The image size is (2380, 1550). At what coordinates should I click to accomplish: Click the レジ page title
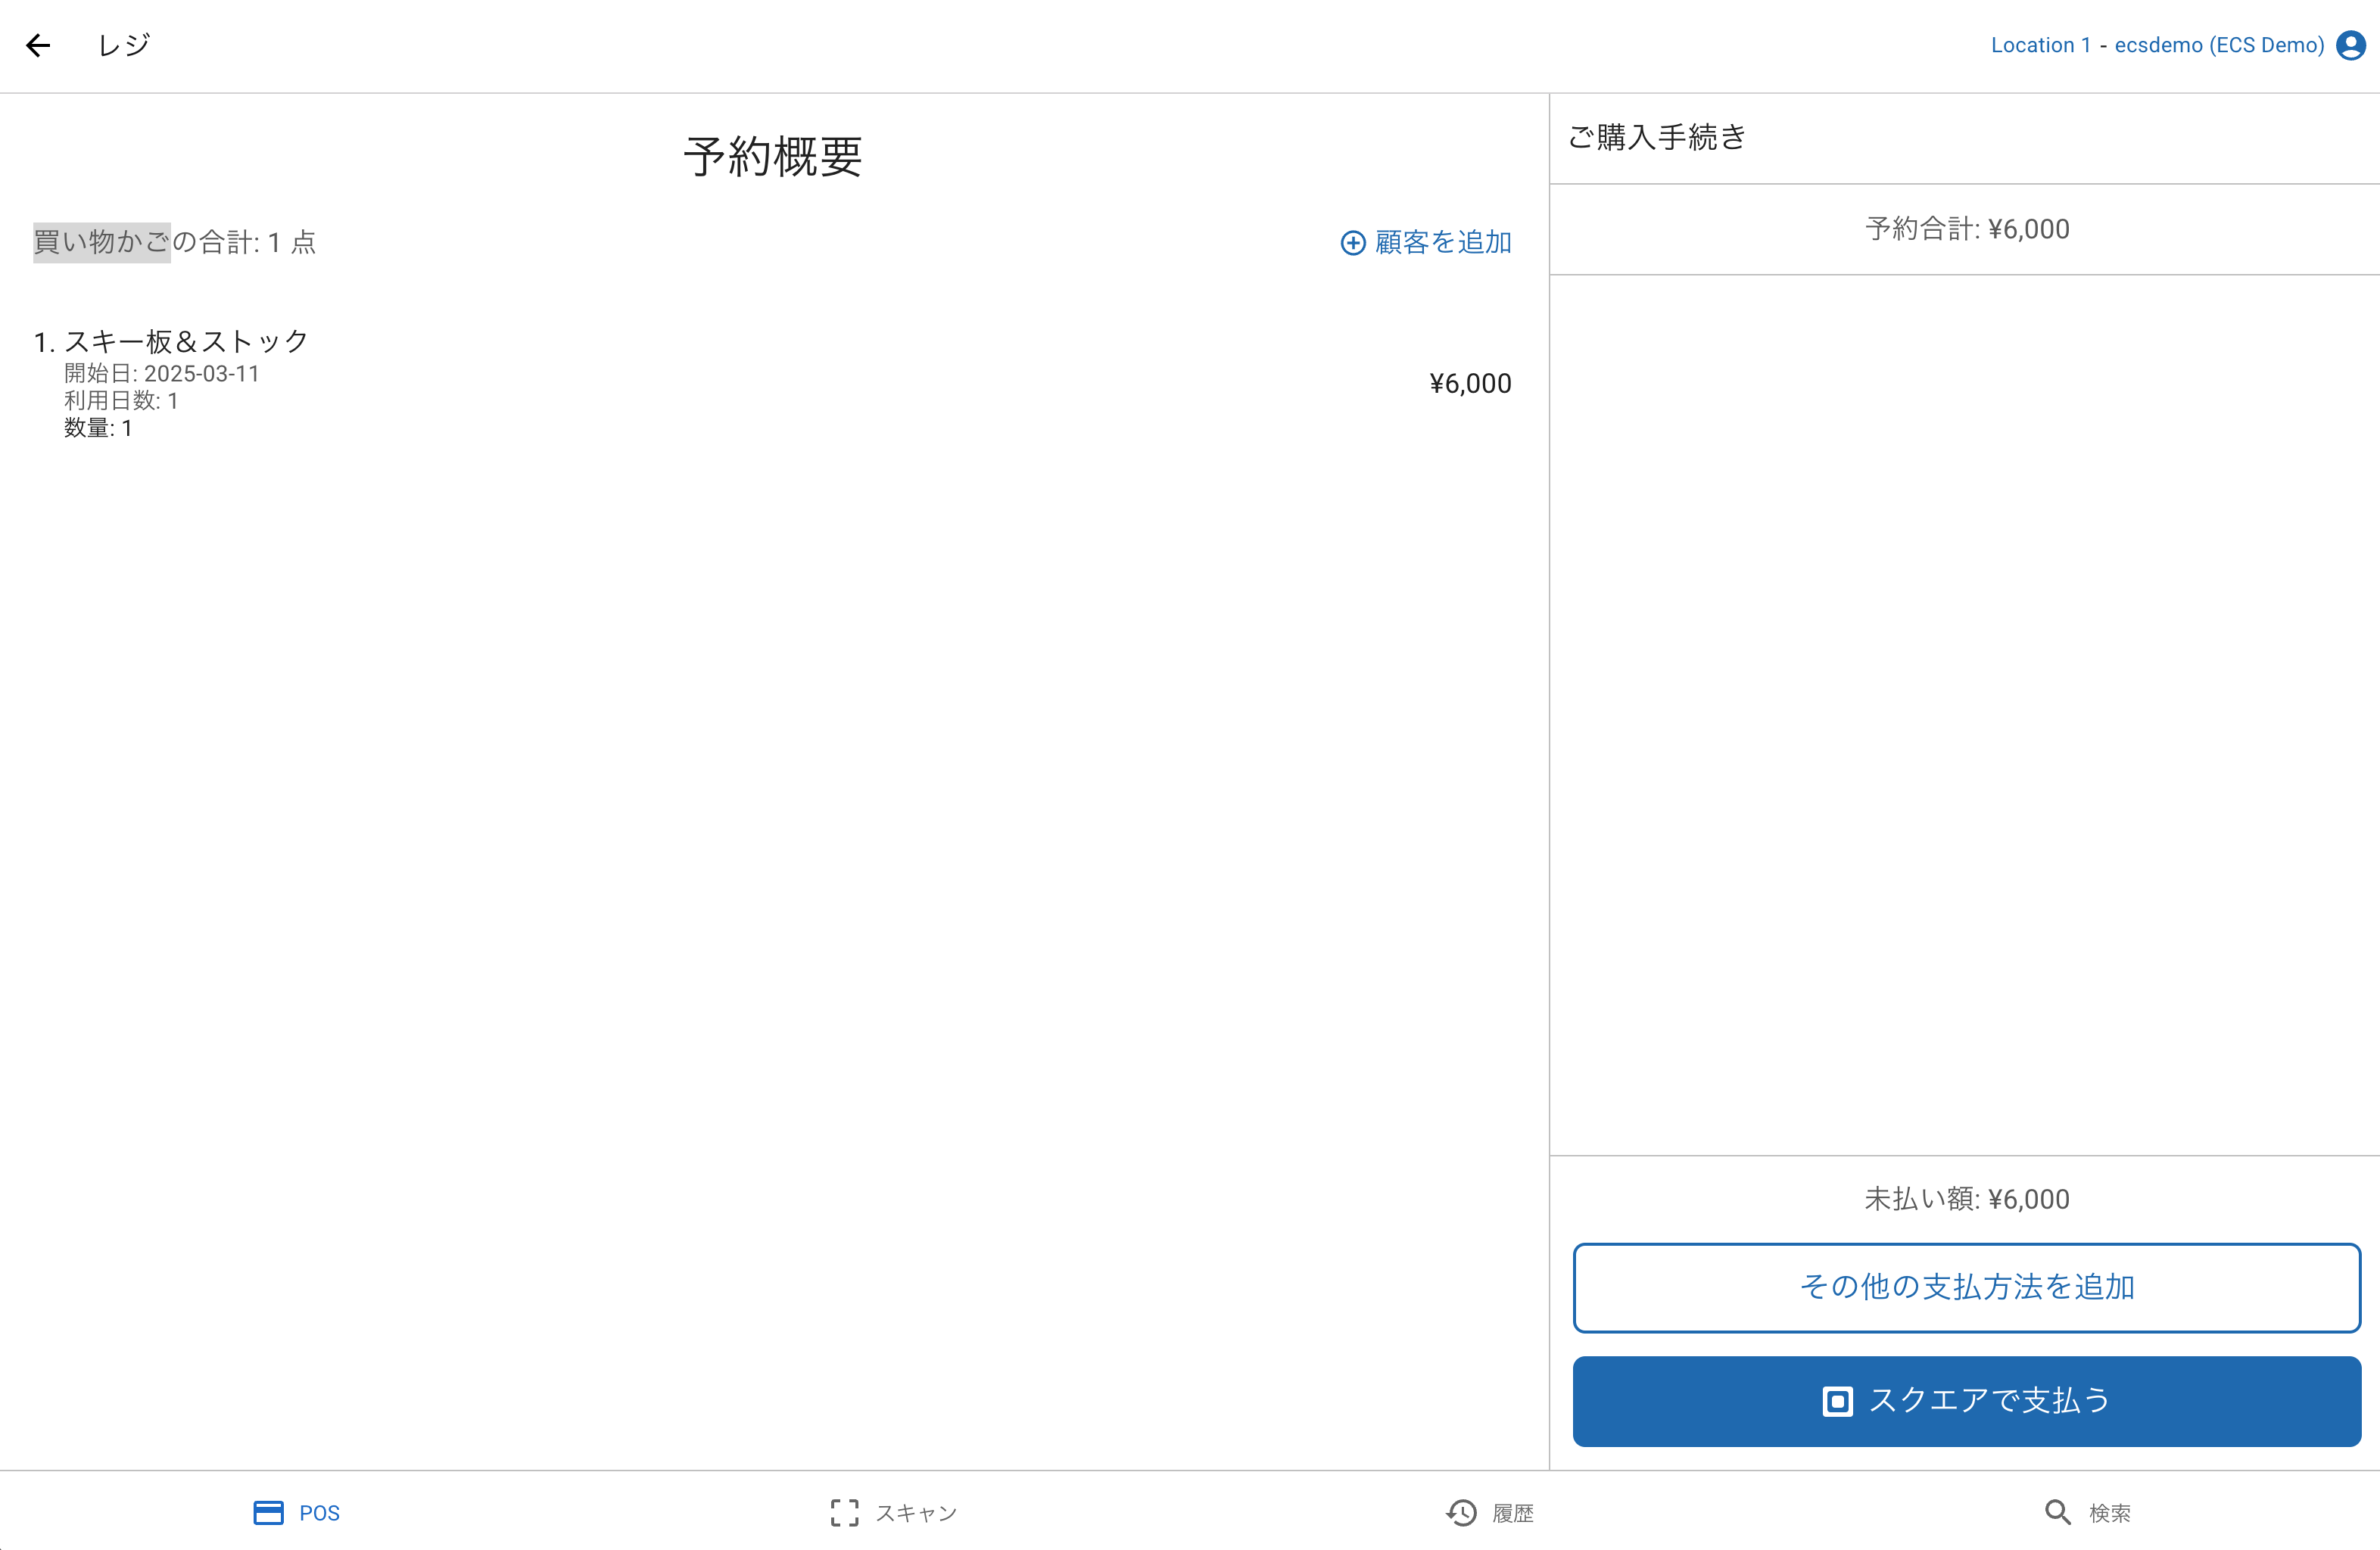(124, 45)
